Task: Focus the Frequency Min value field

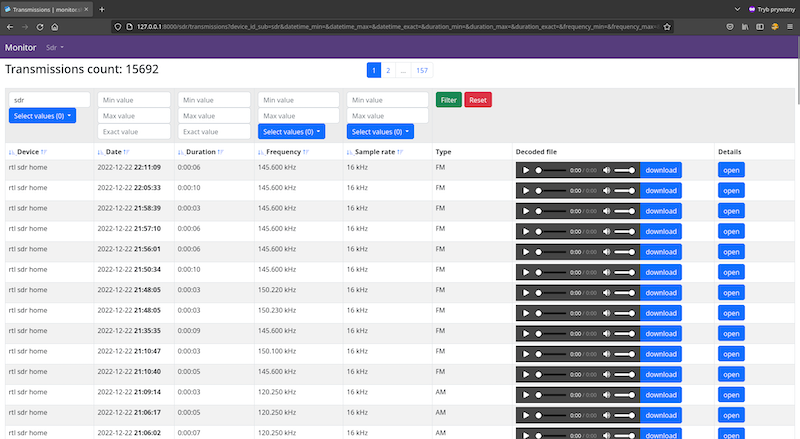Action: [x=298, y=100]
